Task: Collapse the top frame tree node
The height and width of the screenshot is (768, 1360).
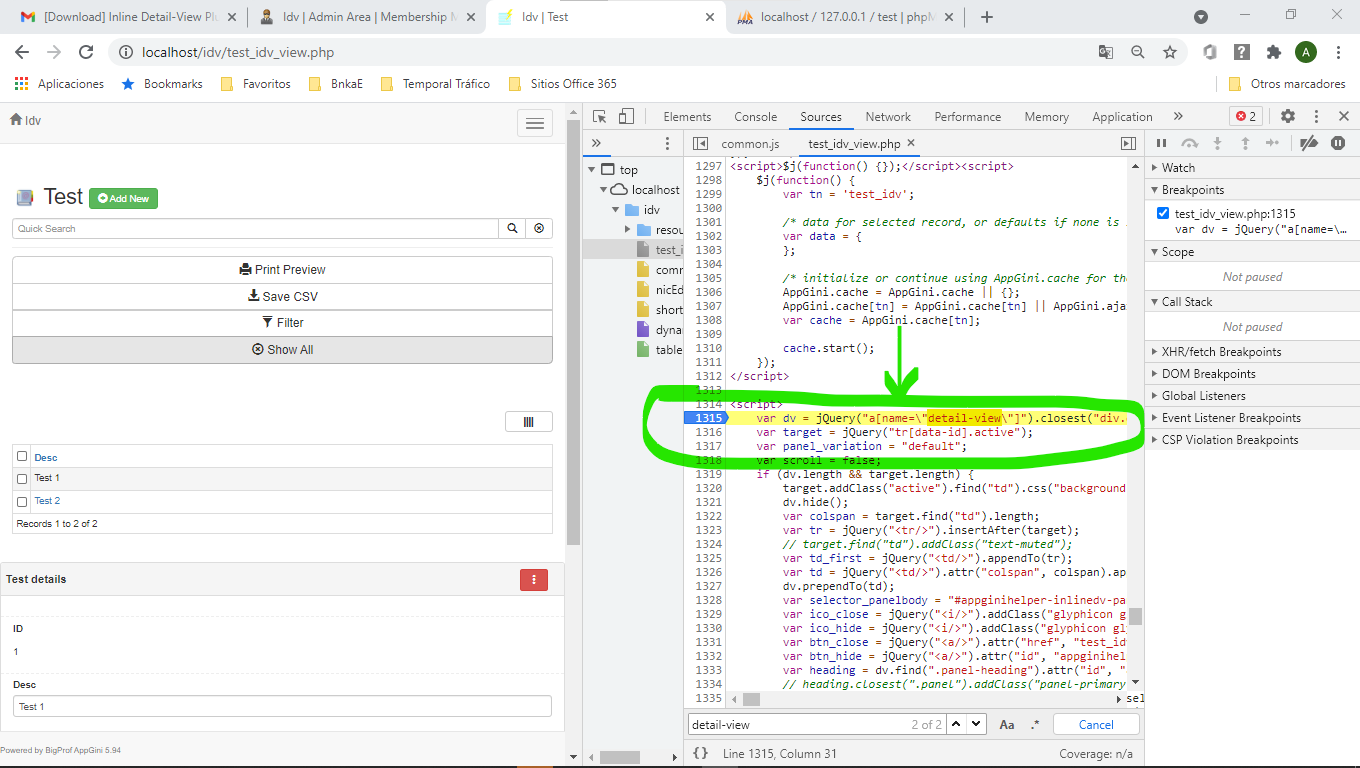Action: coord(593,170)
